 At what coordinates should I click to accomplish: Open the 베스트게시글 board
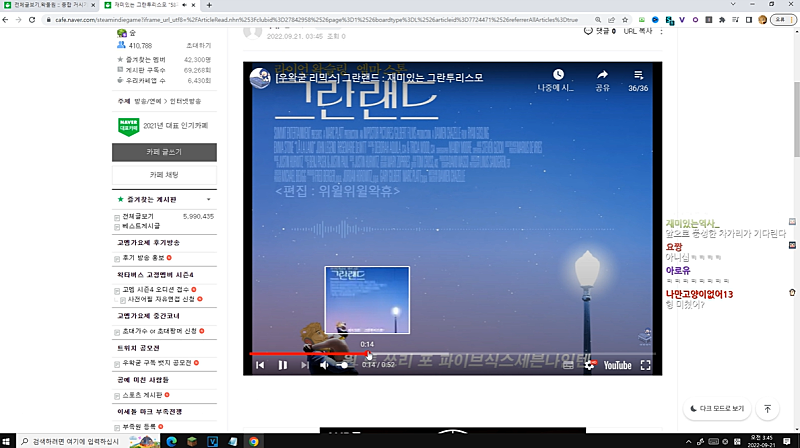141,227
